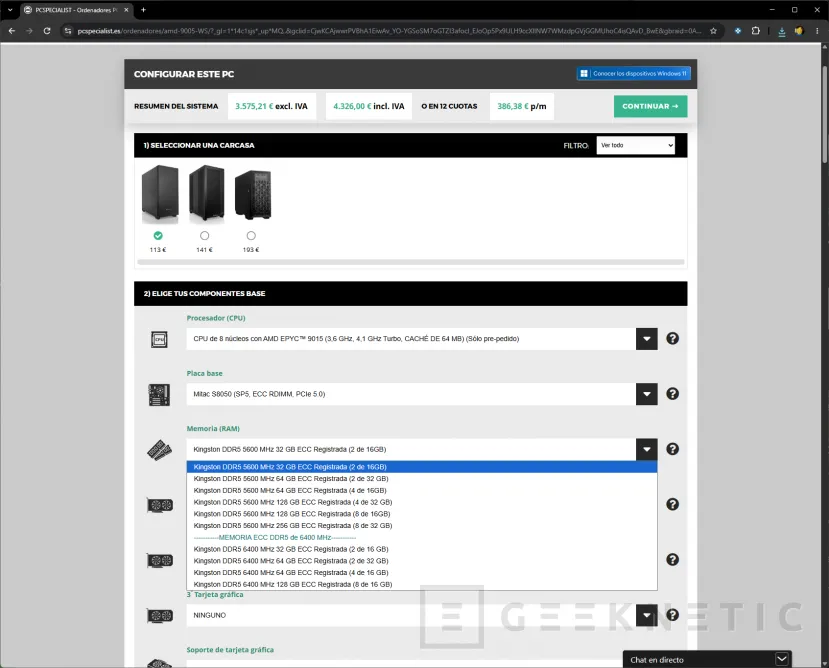829x668 pixels.
Task: Close the PCSPECIALIST tab
Action: pyautogui.click(x=126, y=10)
